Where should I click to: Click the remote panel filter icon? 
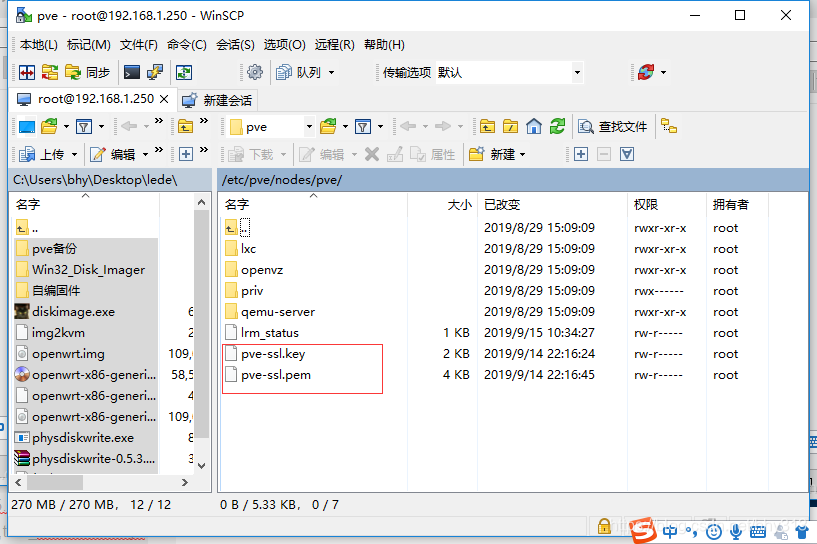pos(363,127)
